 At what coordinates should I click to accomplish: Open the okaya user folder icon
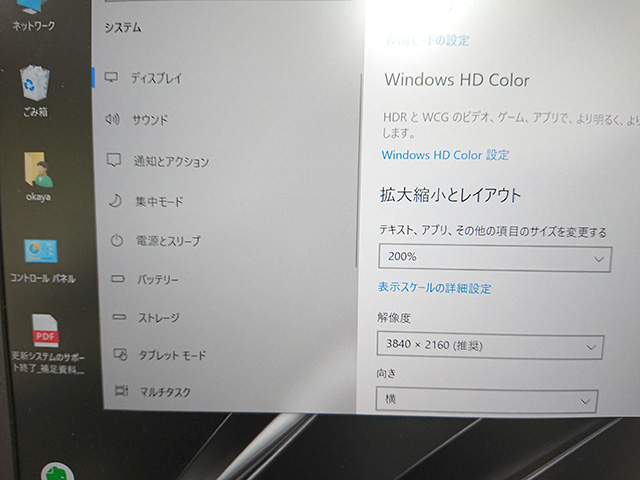(x=39, y=172)
